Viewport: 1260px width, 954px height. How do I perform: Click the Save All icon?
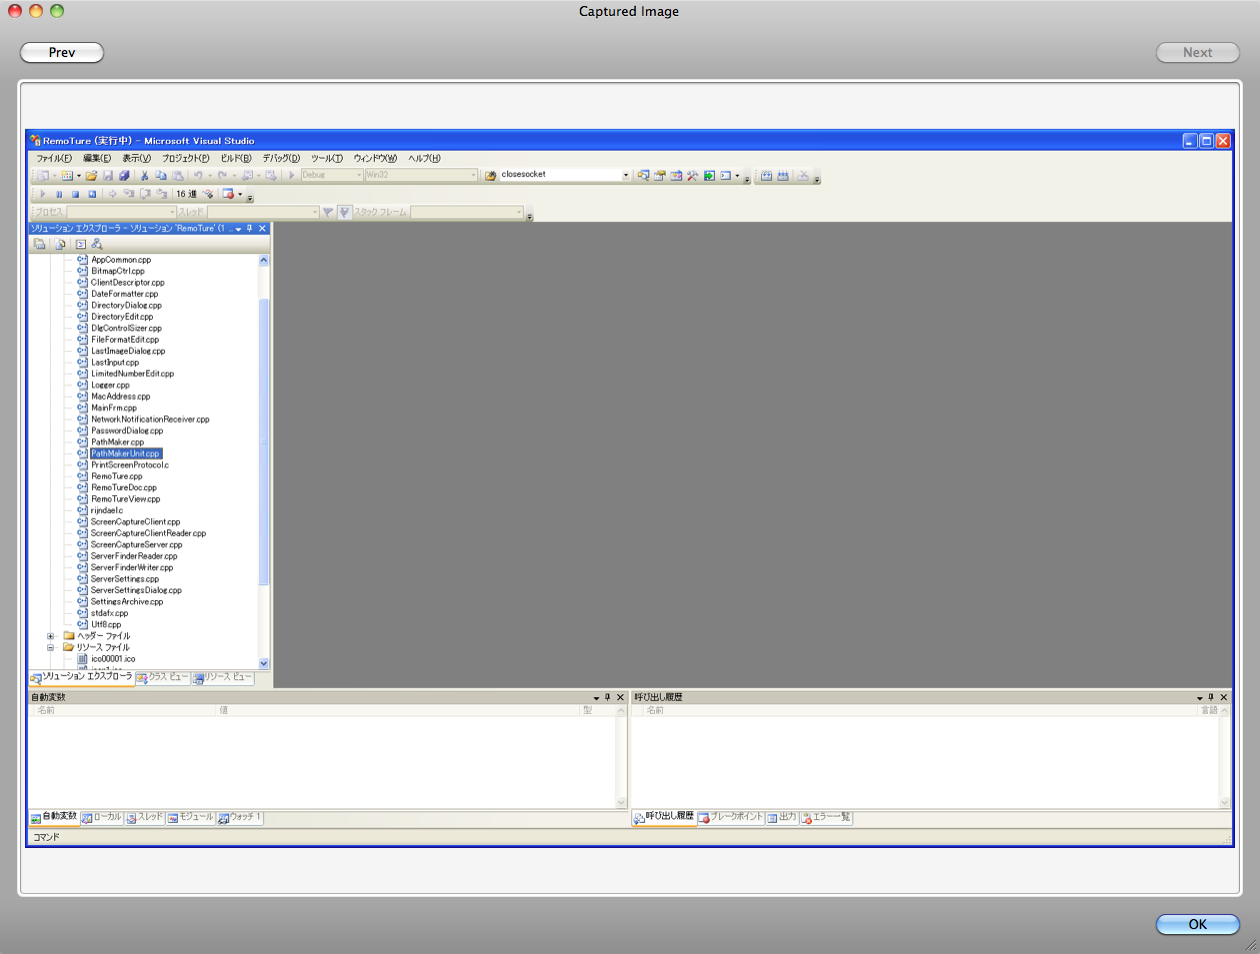(124, 176)
